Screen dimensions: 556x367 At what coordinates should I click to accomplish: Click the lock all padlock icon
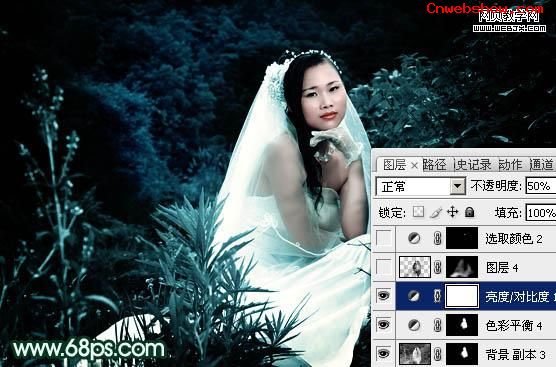469,212
